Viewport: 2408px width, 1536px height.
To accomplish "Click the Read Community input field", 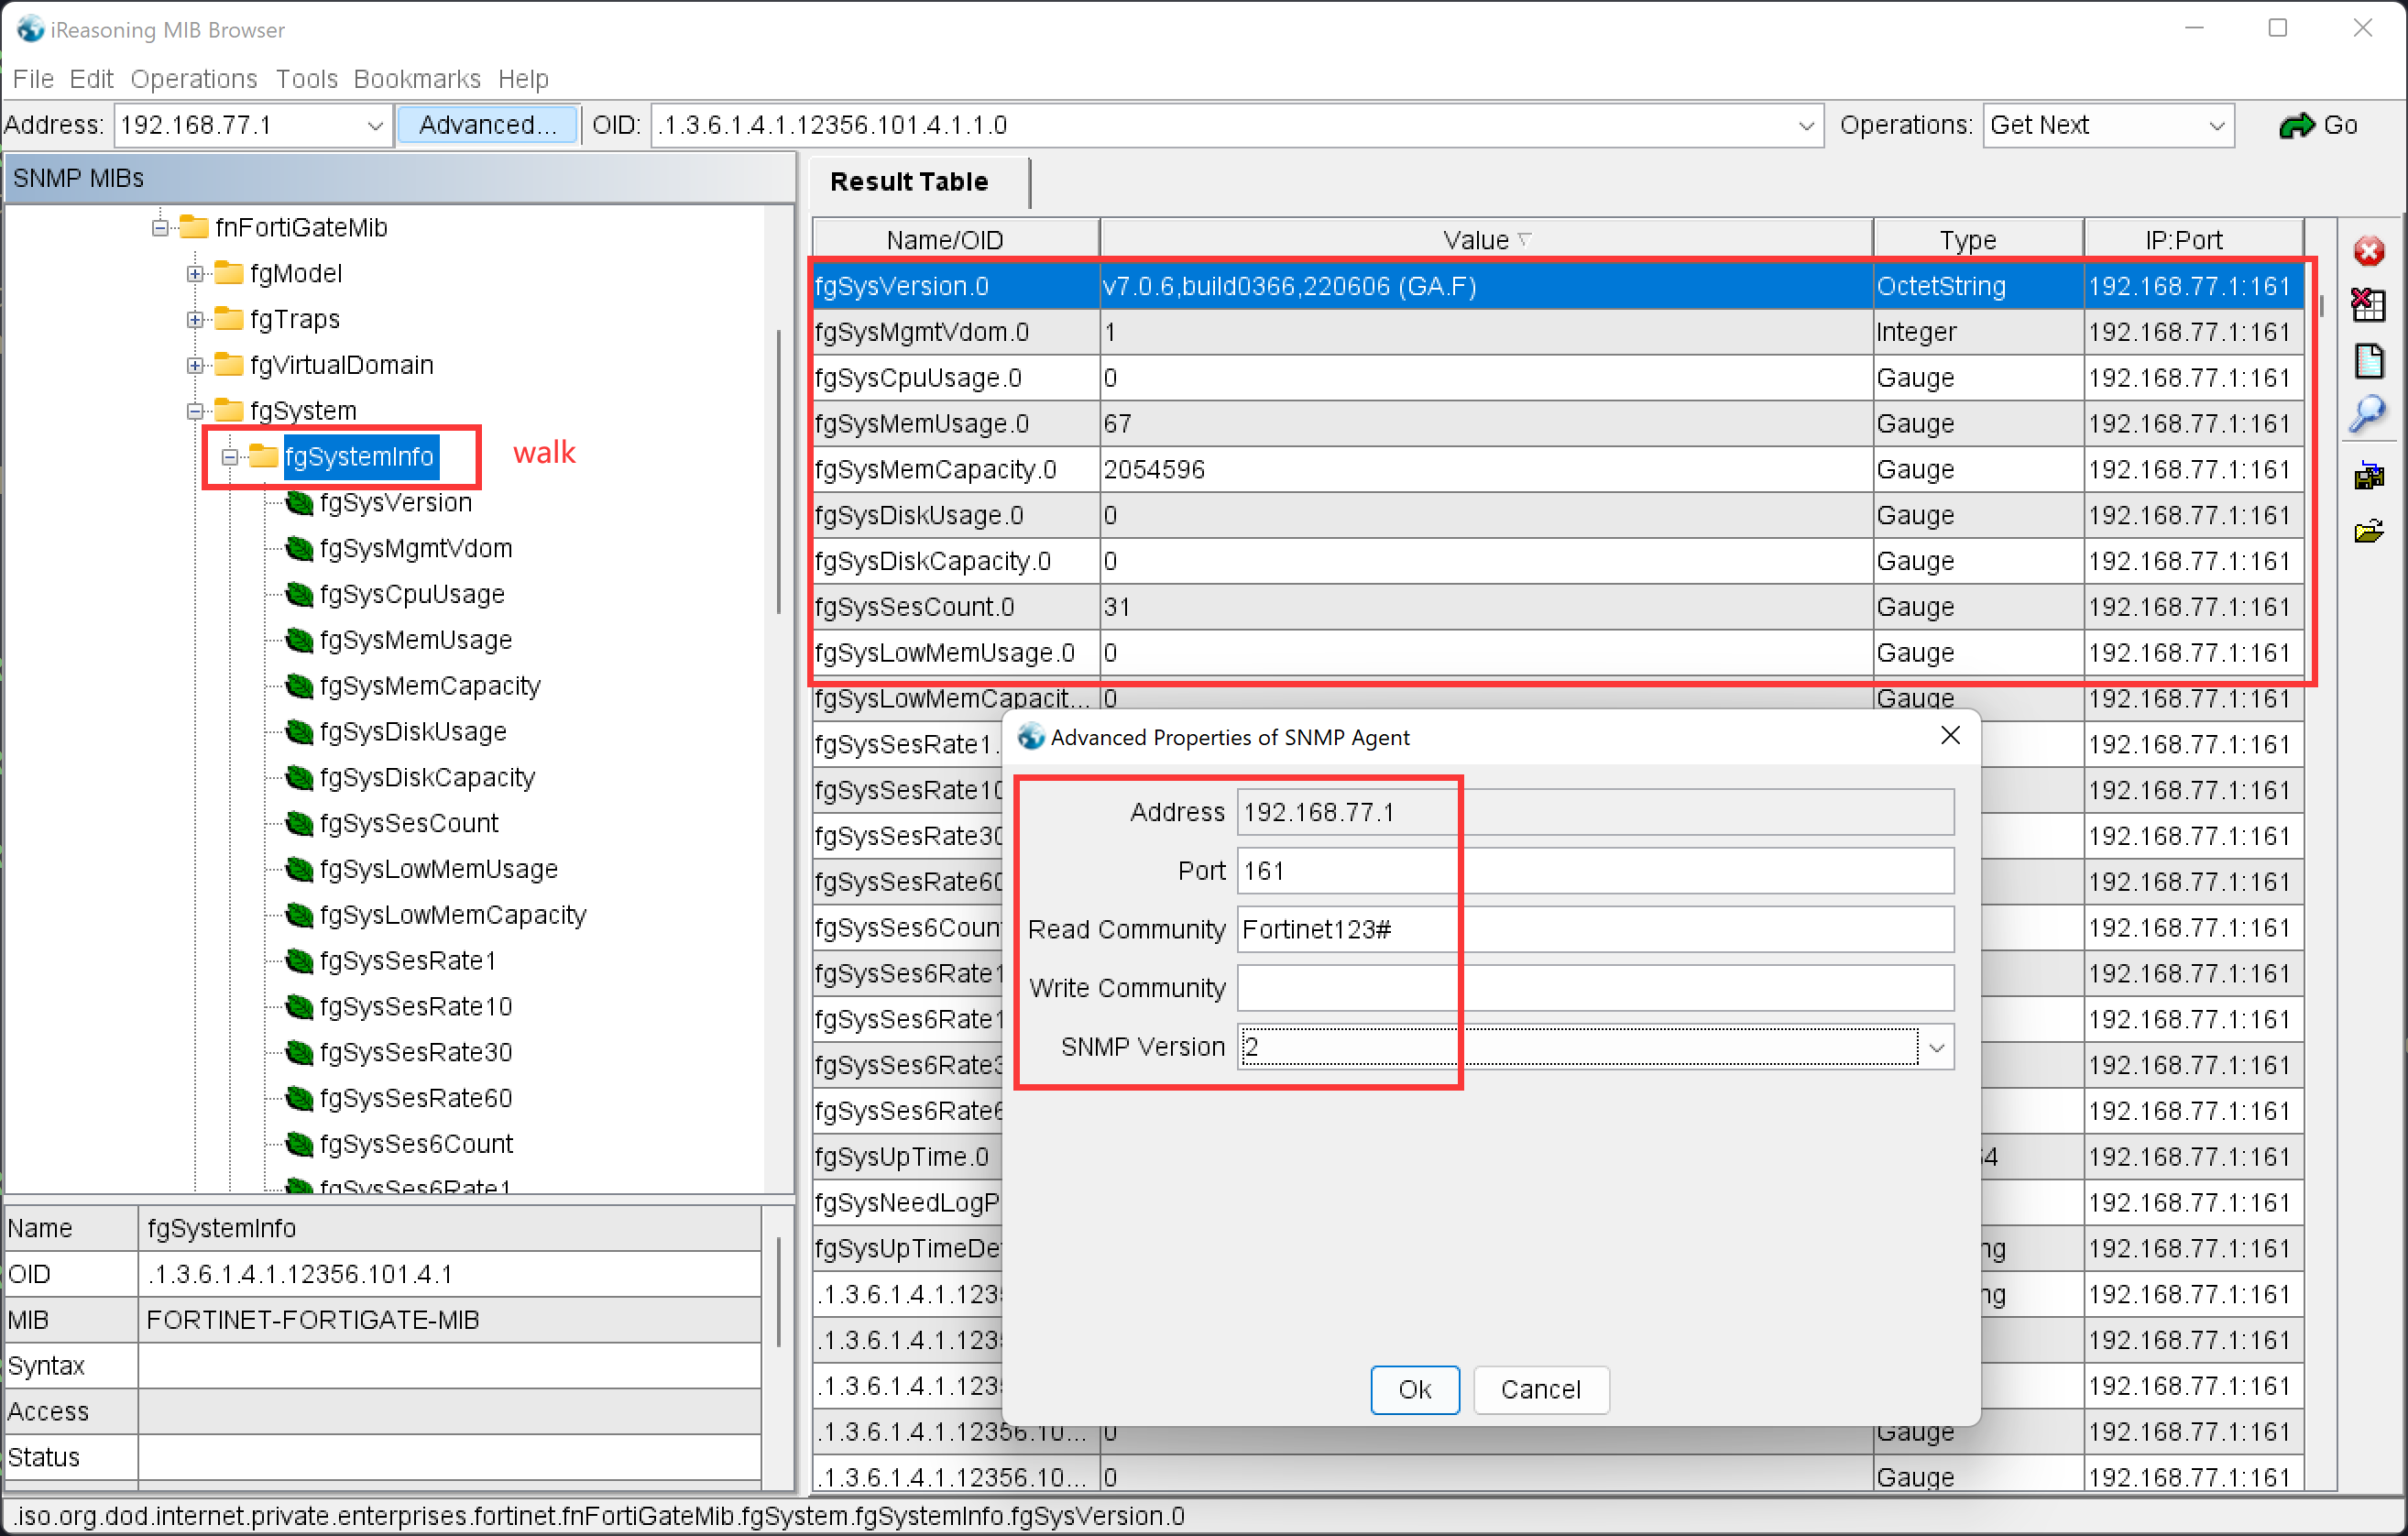I will coord(1594,929).
